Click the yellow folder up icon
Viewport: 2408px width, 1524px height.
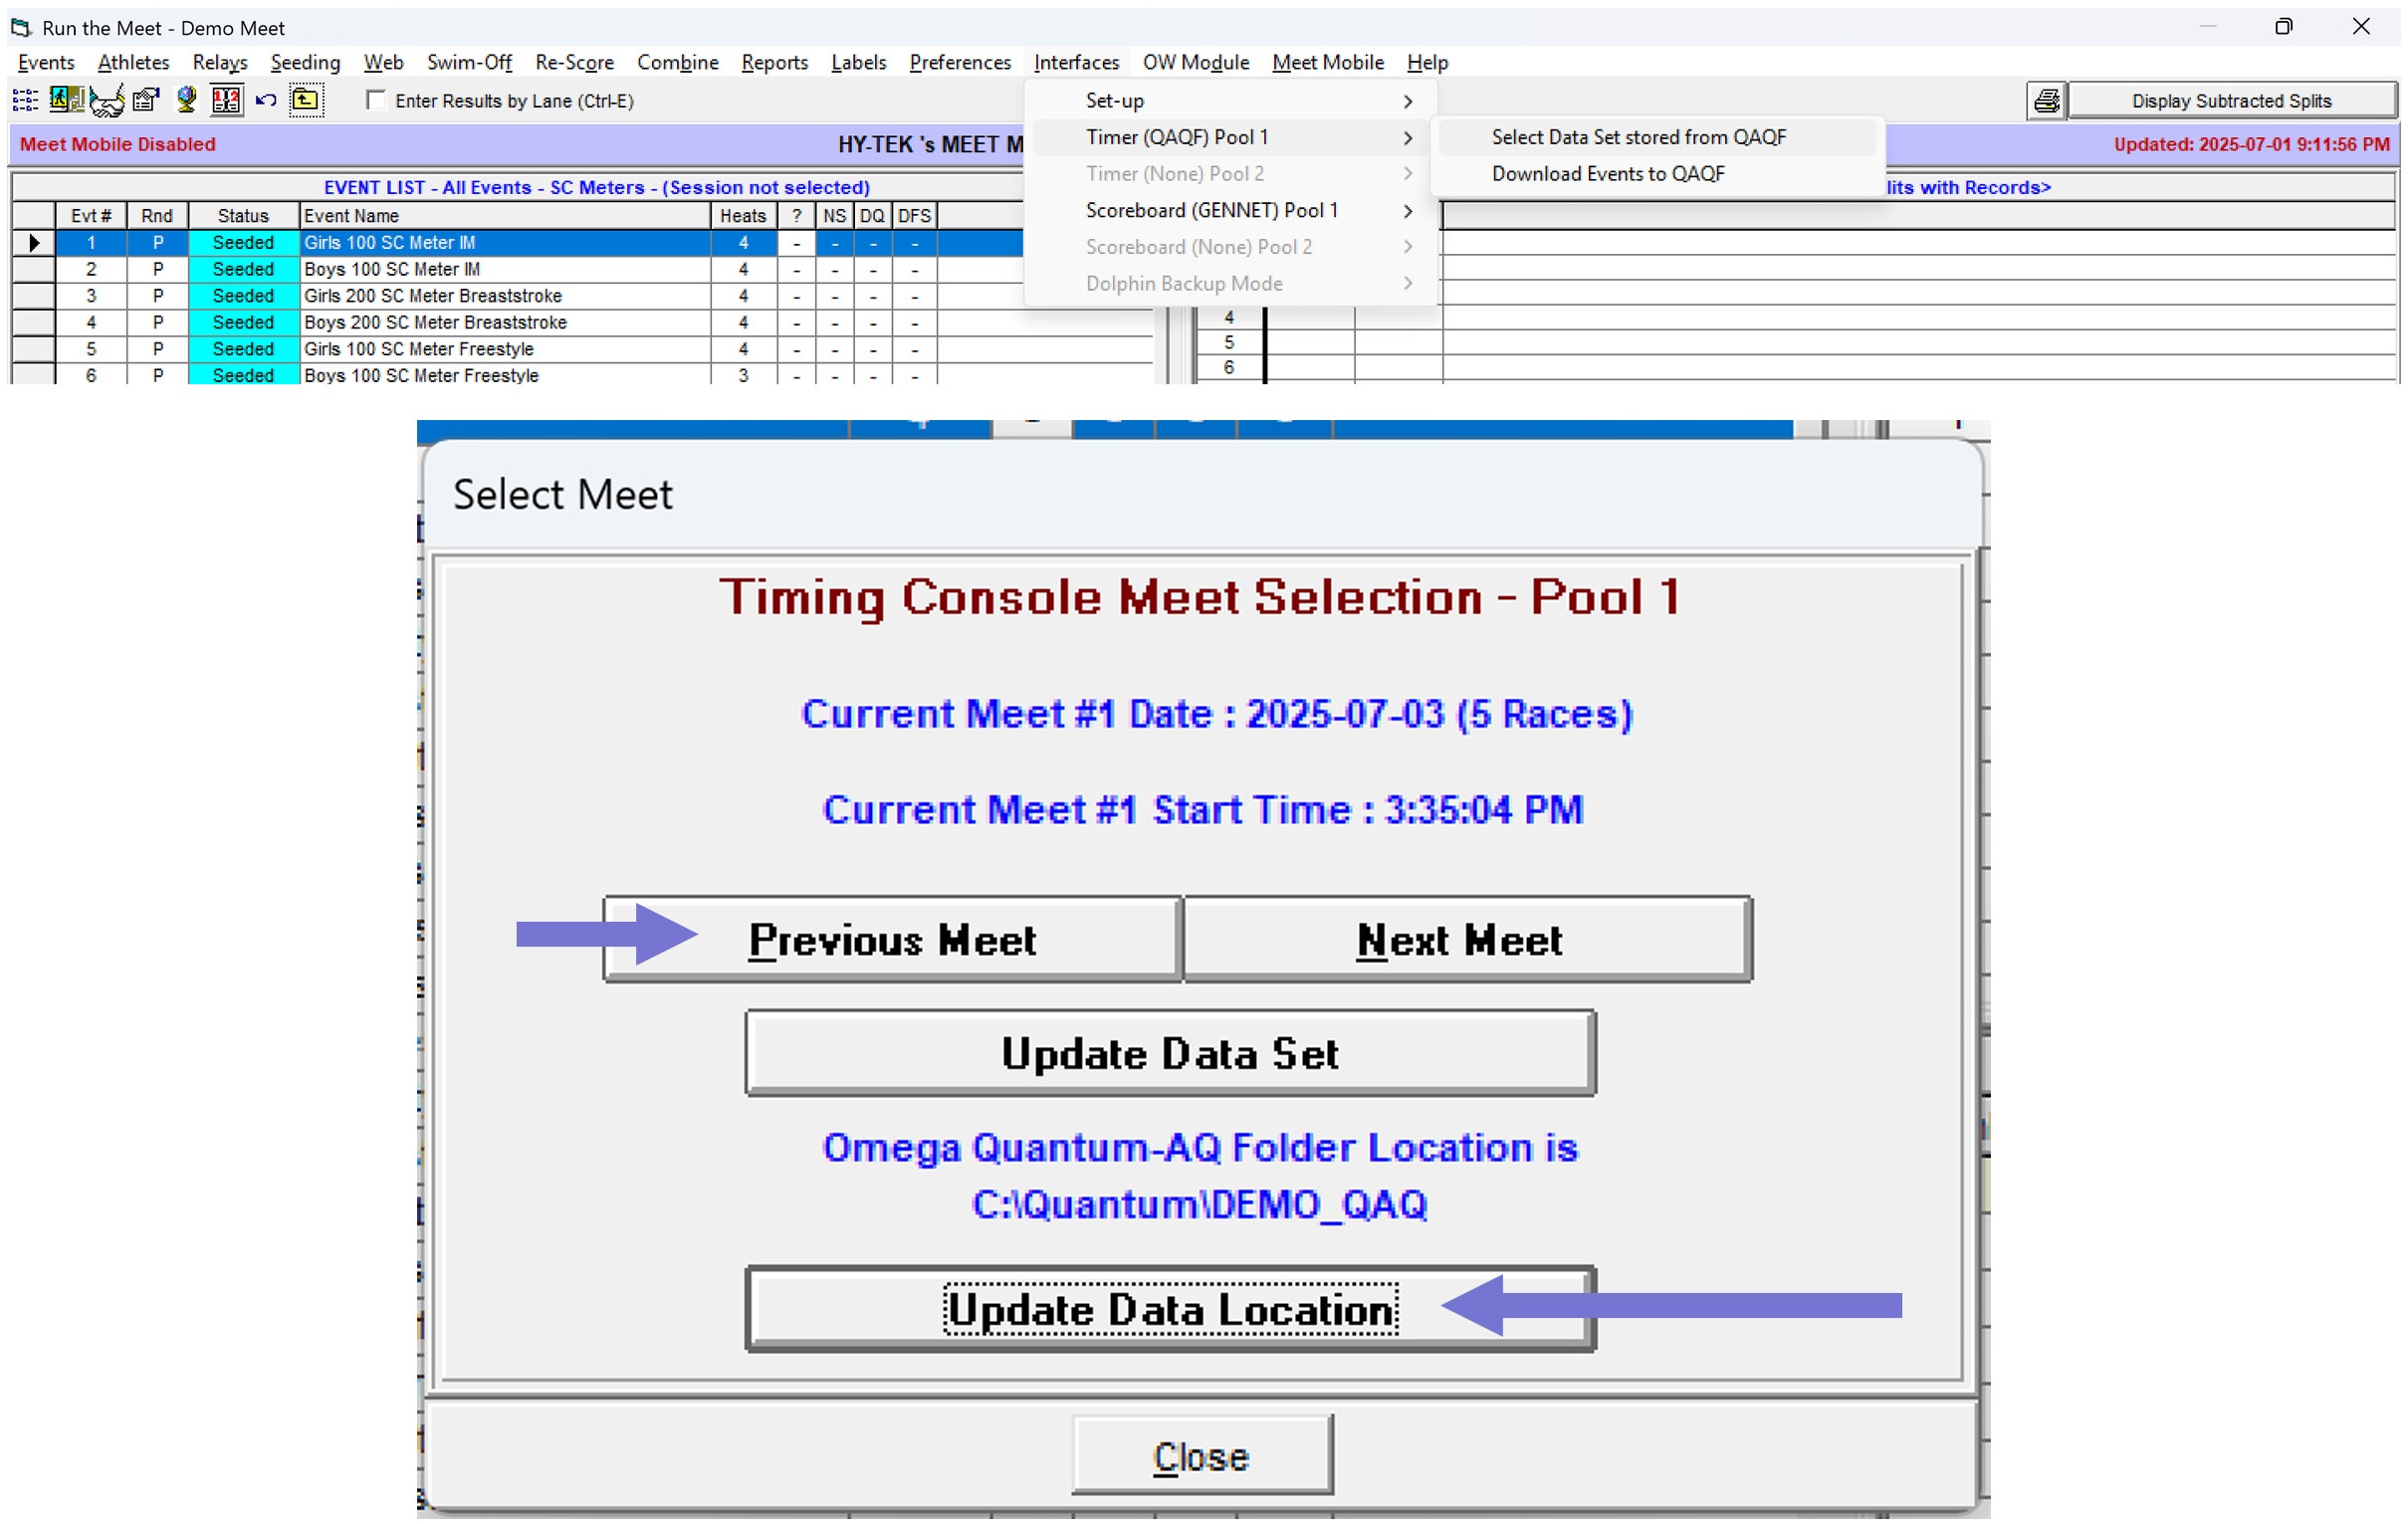coord(306,100)
